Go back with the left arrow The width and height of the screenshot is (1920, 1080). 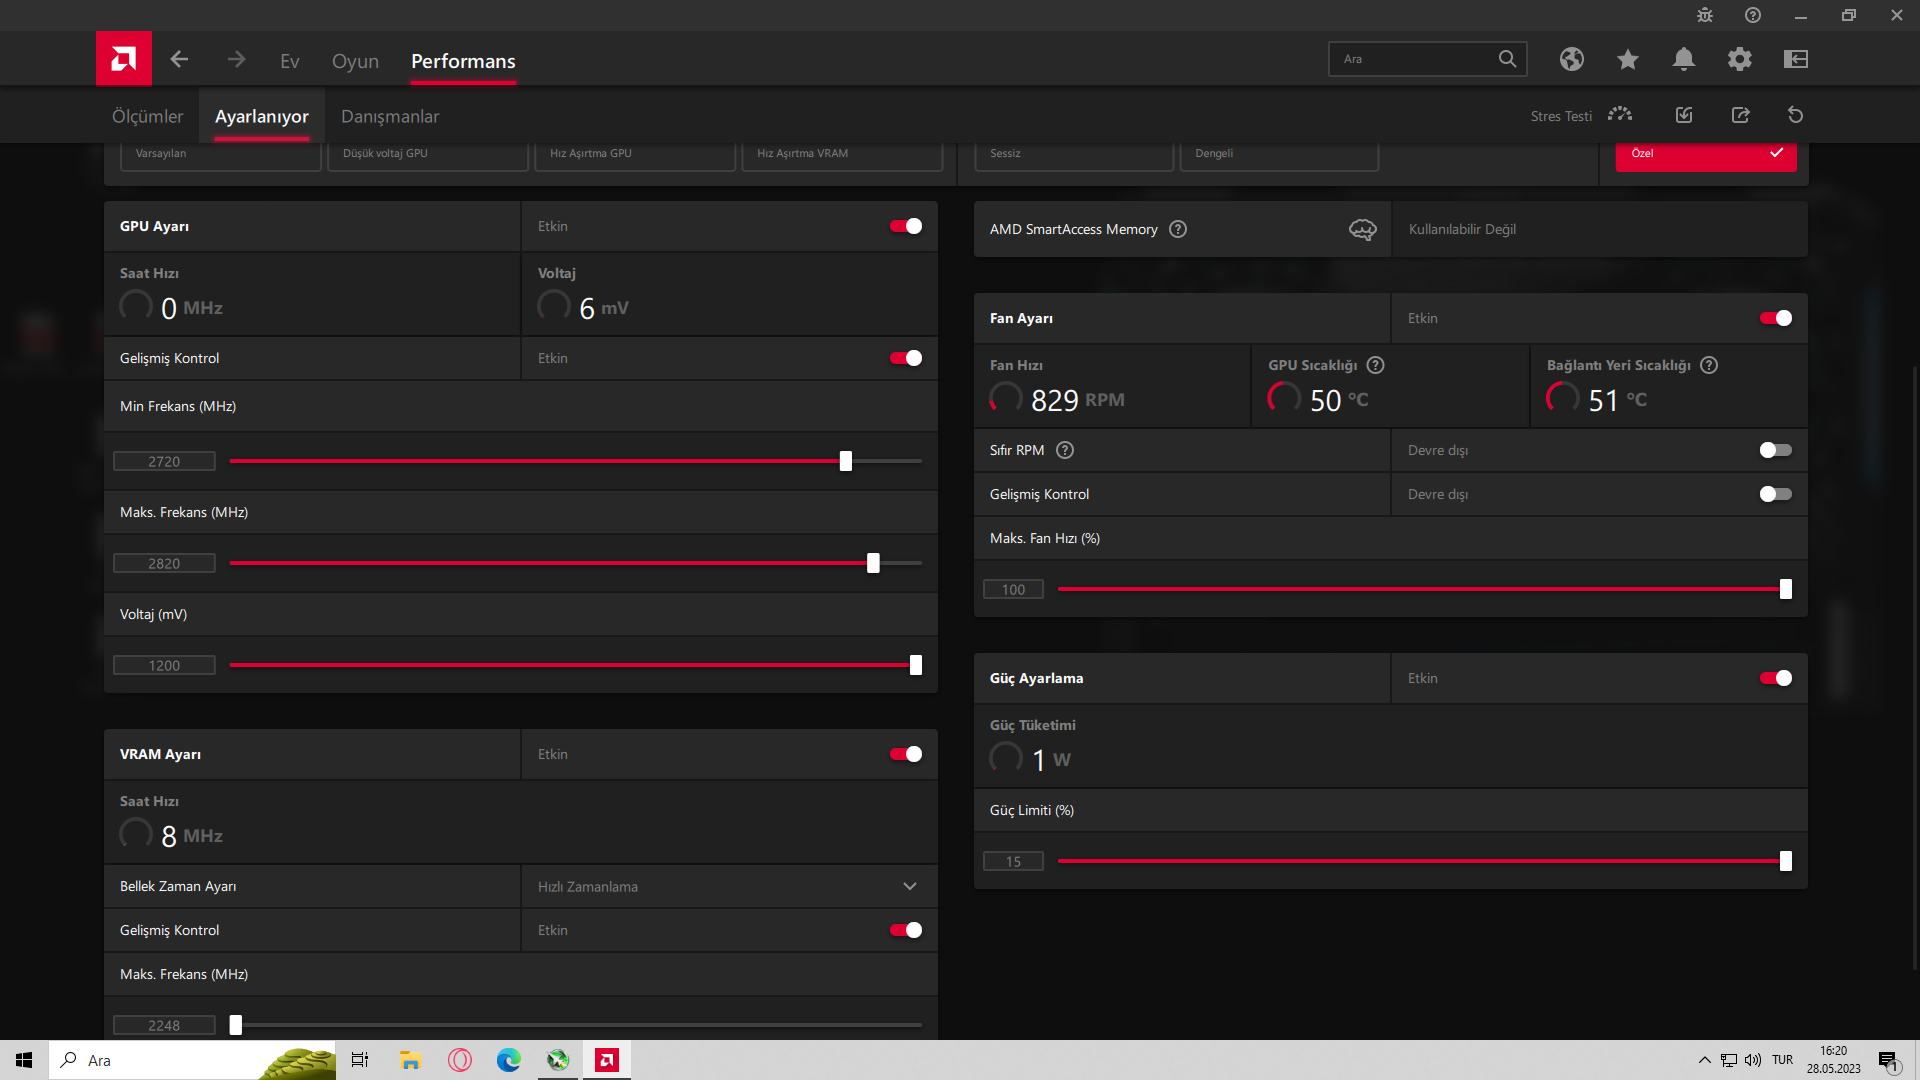tap(179, 60)
